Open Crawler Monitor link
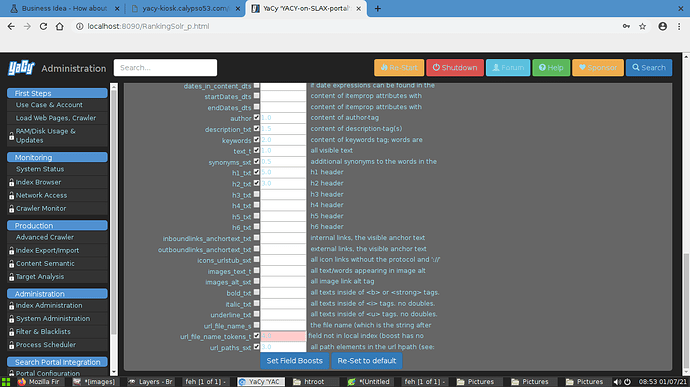 pyautogui.click(x=41, y=208)
